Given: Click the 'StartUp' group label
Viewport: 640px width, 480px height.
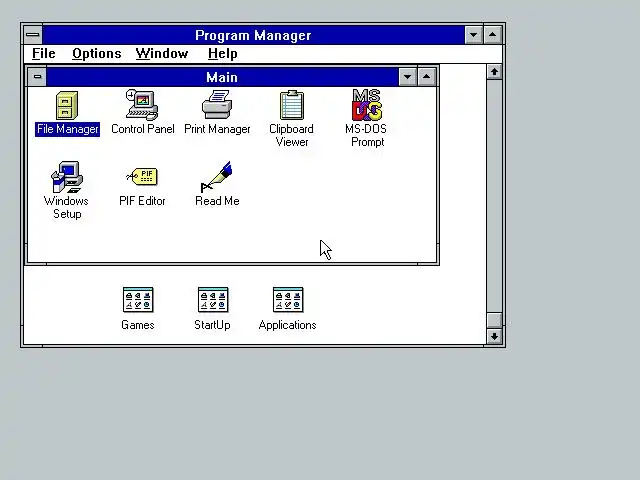Looking at the screenshot, I should tap(212, 325).
